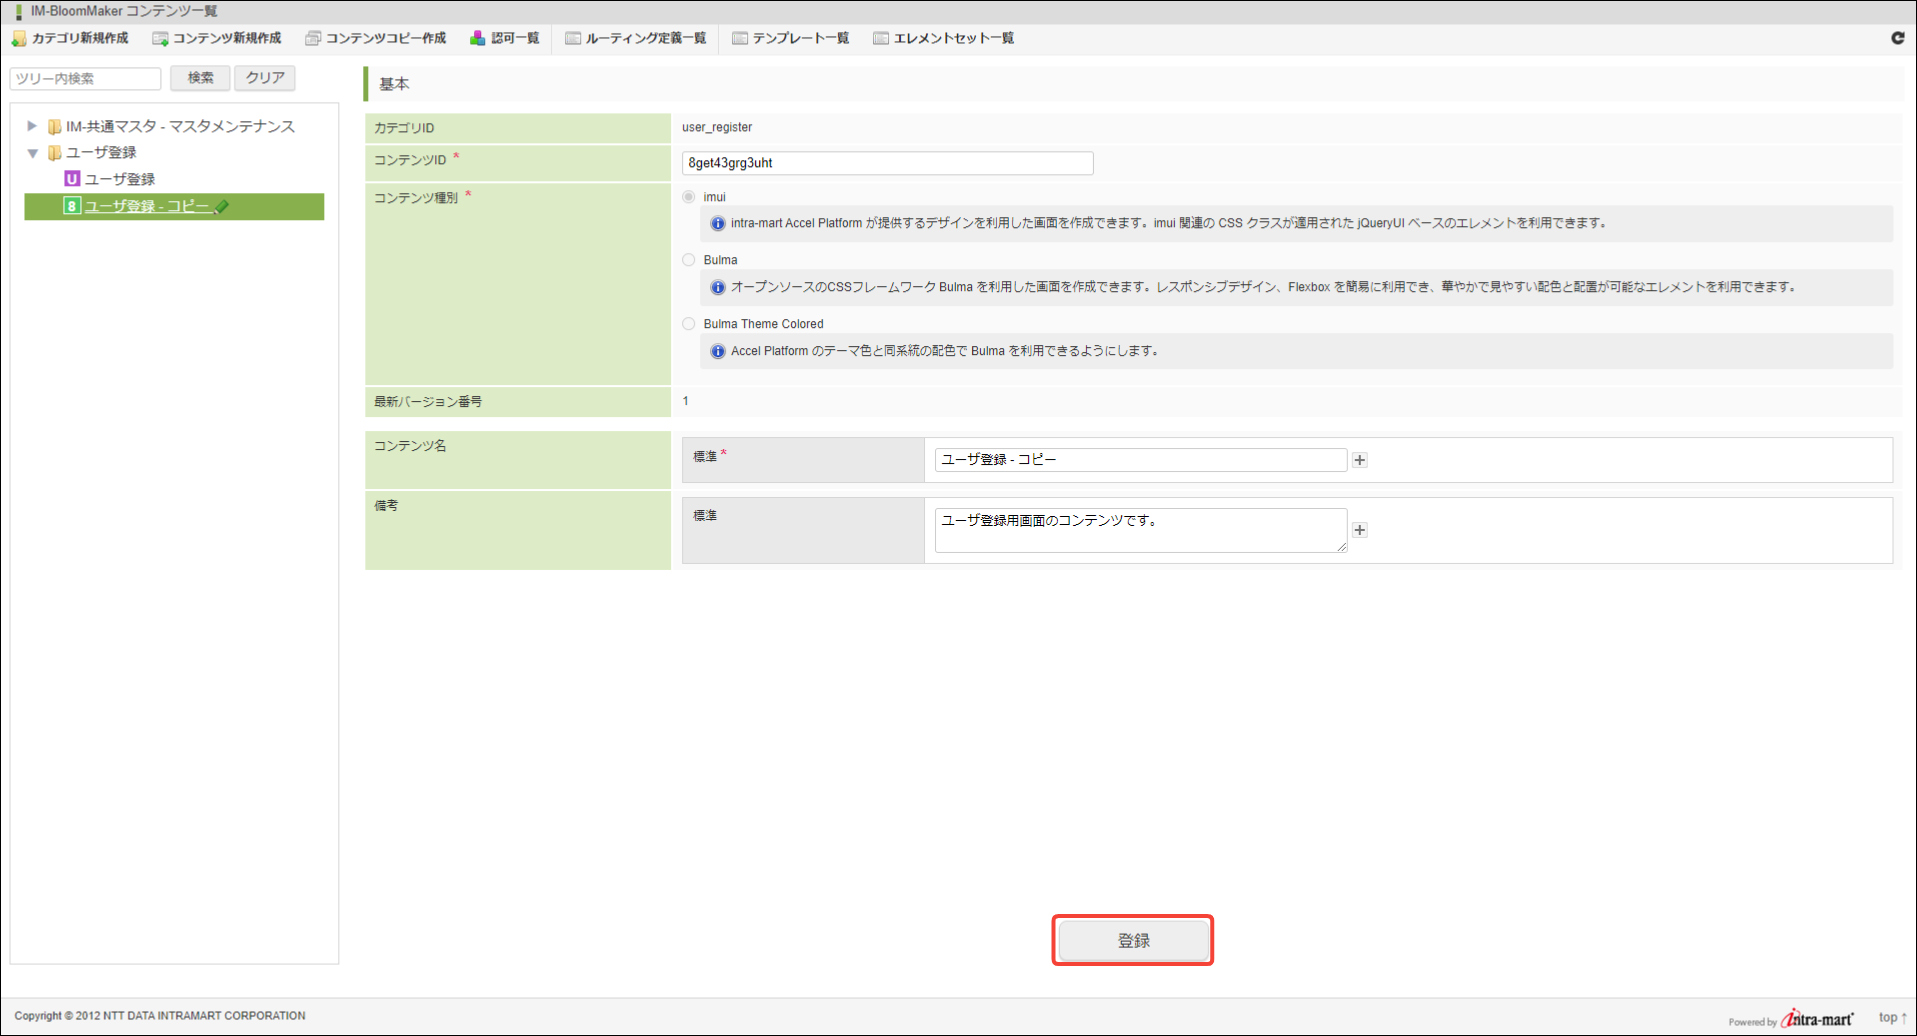Click the info icon under imui option

[x=717, y=224]
